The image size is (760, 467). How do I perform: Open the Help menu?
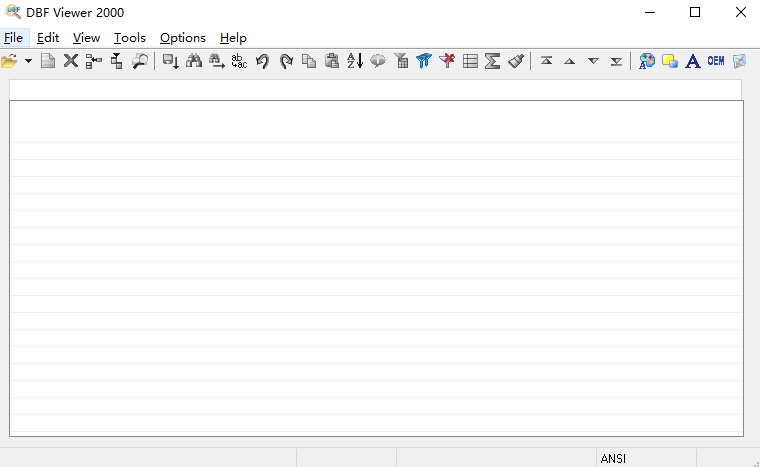pyautogui.click(x=233, y=38)
